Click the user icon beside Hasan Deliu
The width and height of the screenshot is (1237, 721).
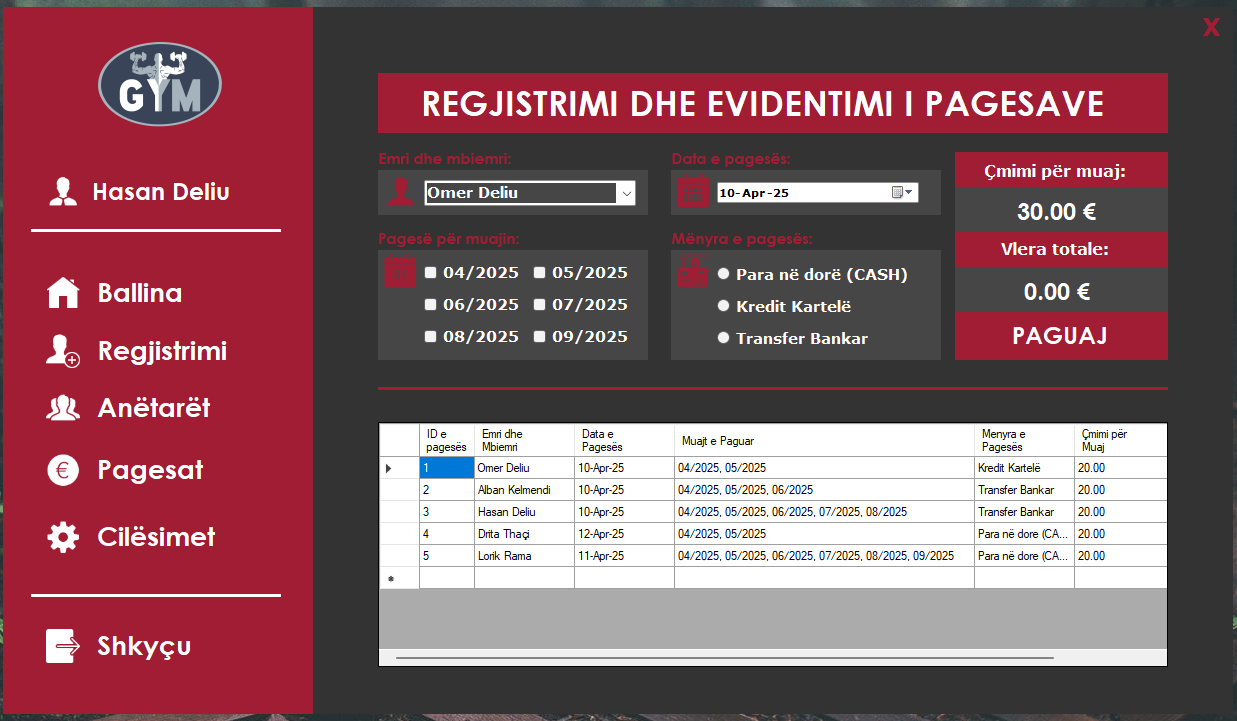(63, 192)
